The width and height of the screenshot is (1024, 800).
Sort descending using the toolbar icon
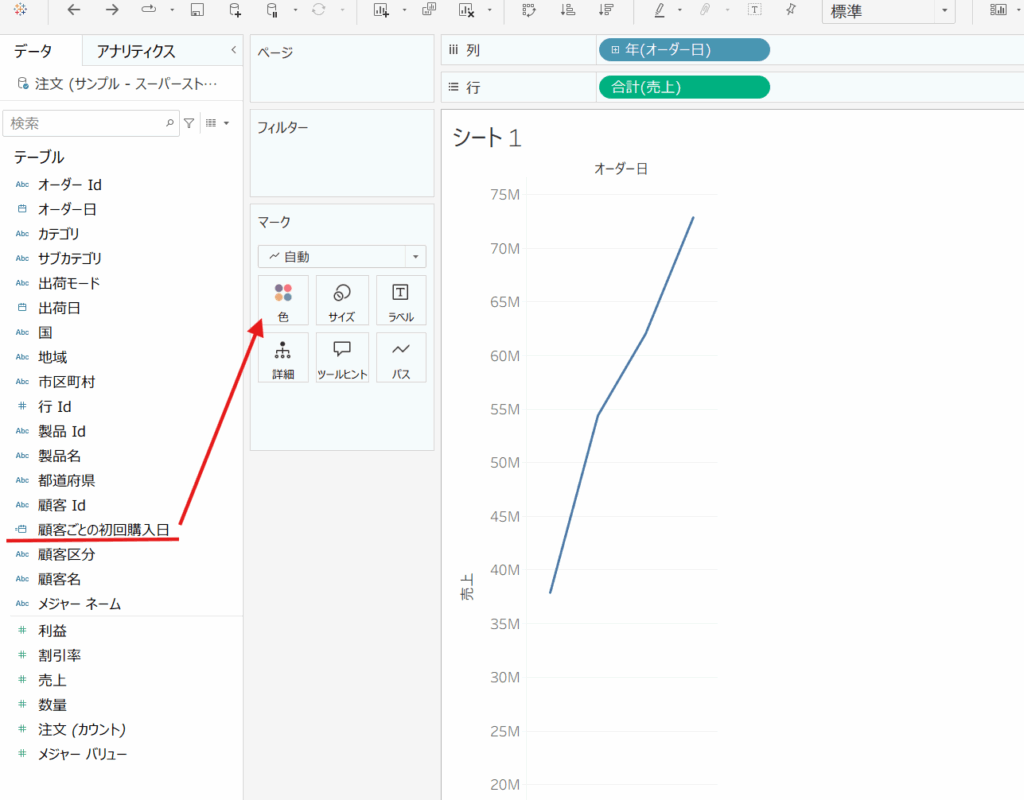click(605, 10)
